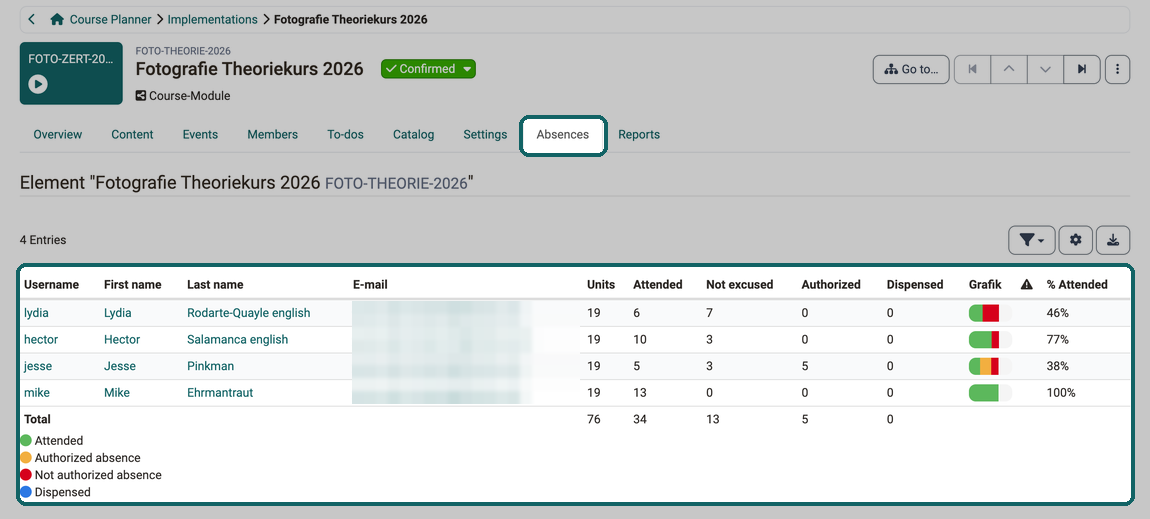Sort by Last name column header
This screenshot has height=519, width=1150.
tap(215, 284)
